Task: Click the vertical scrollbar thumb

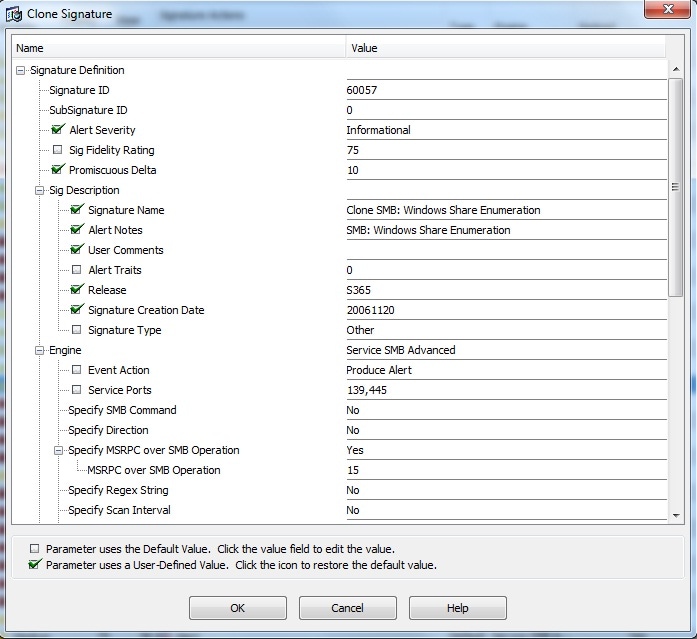Action: click(x=676, y=187)
